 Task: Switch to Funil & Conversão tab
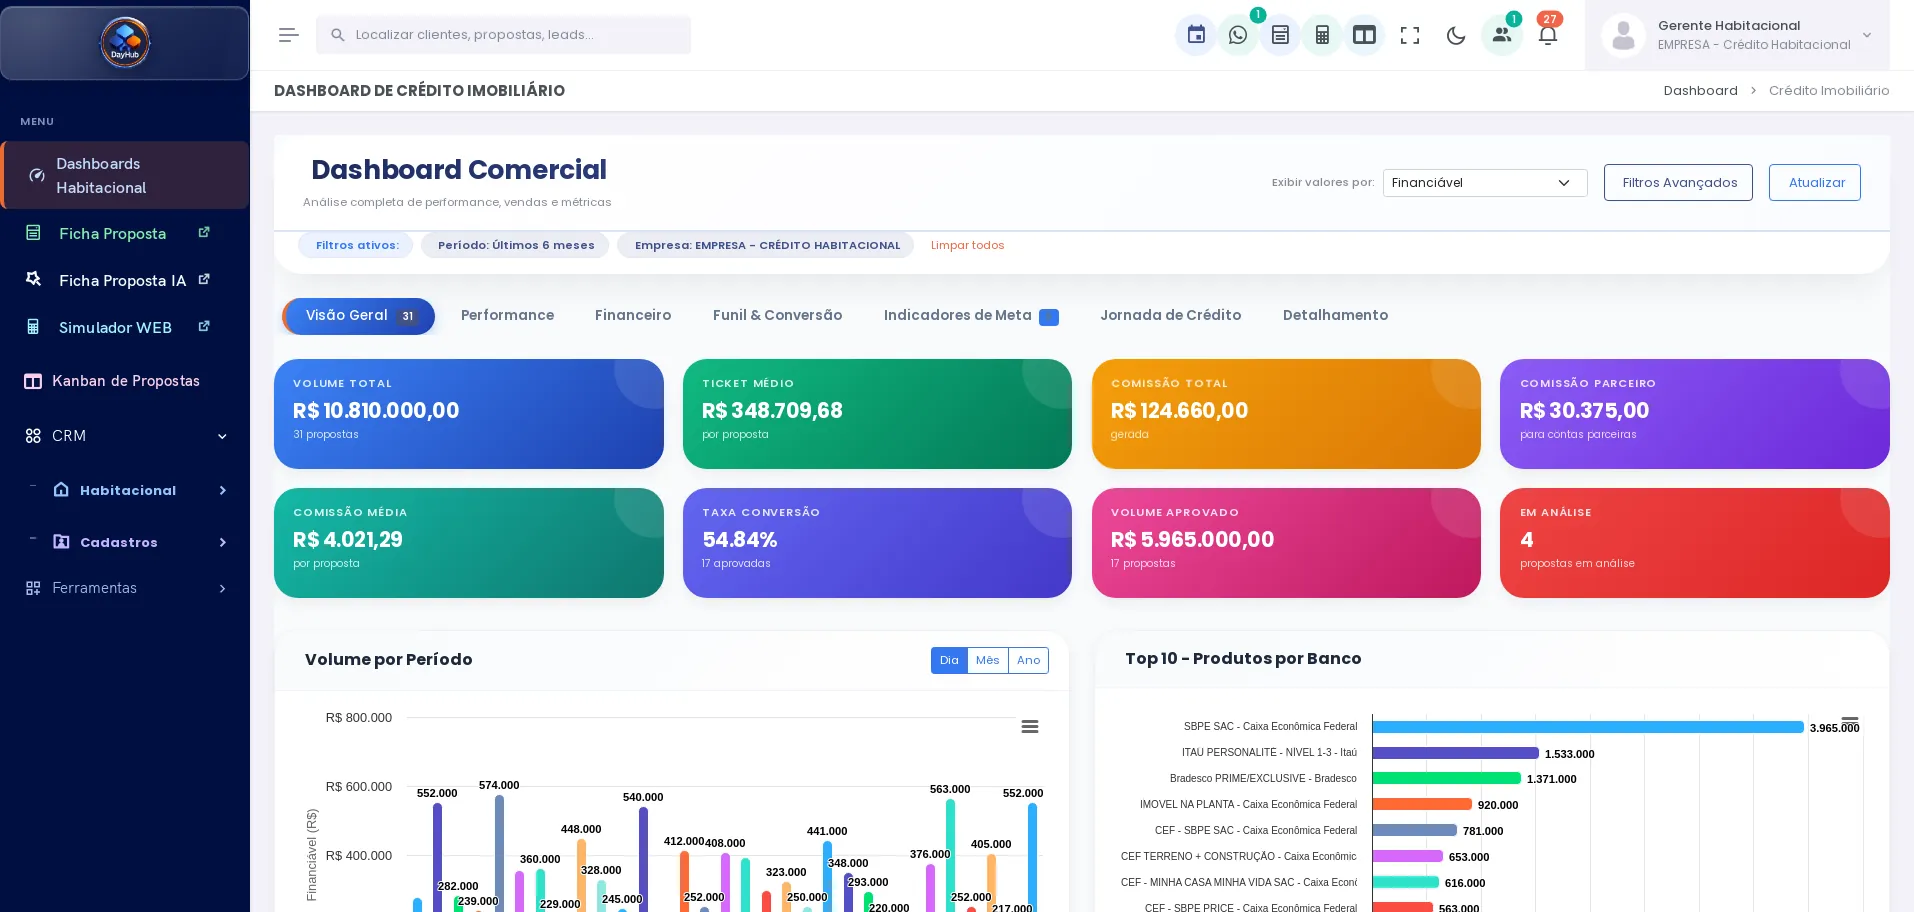tap(777, 315)
